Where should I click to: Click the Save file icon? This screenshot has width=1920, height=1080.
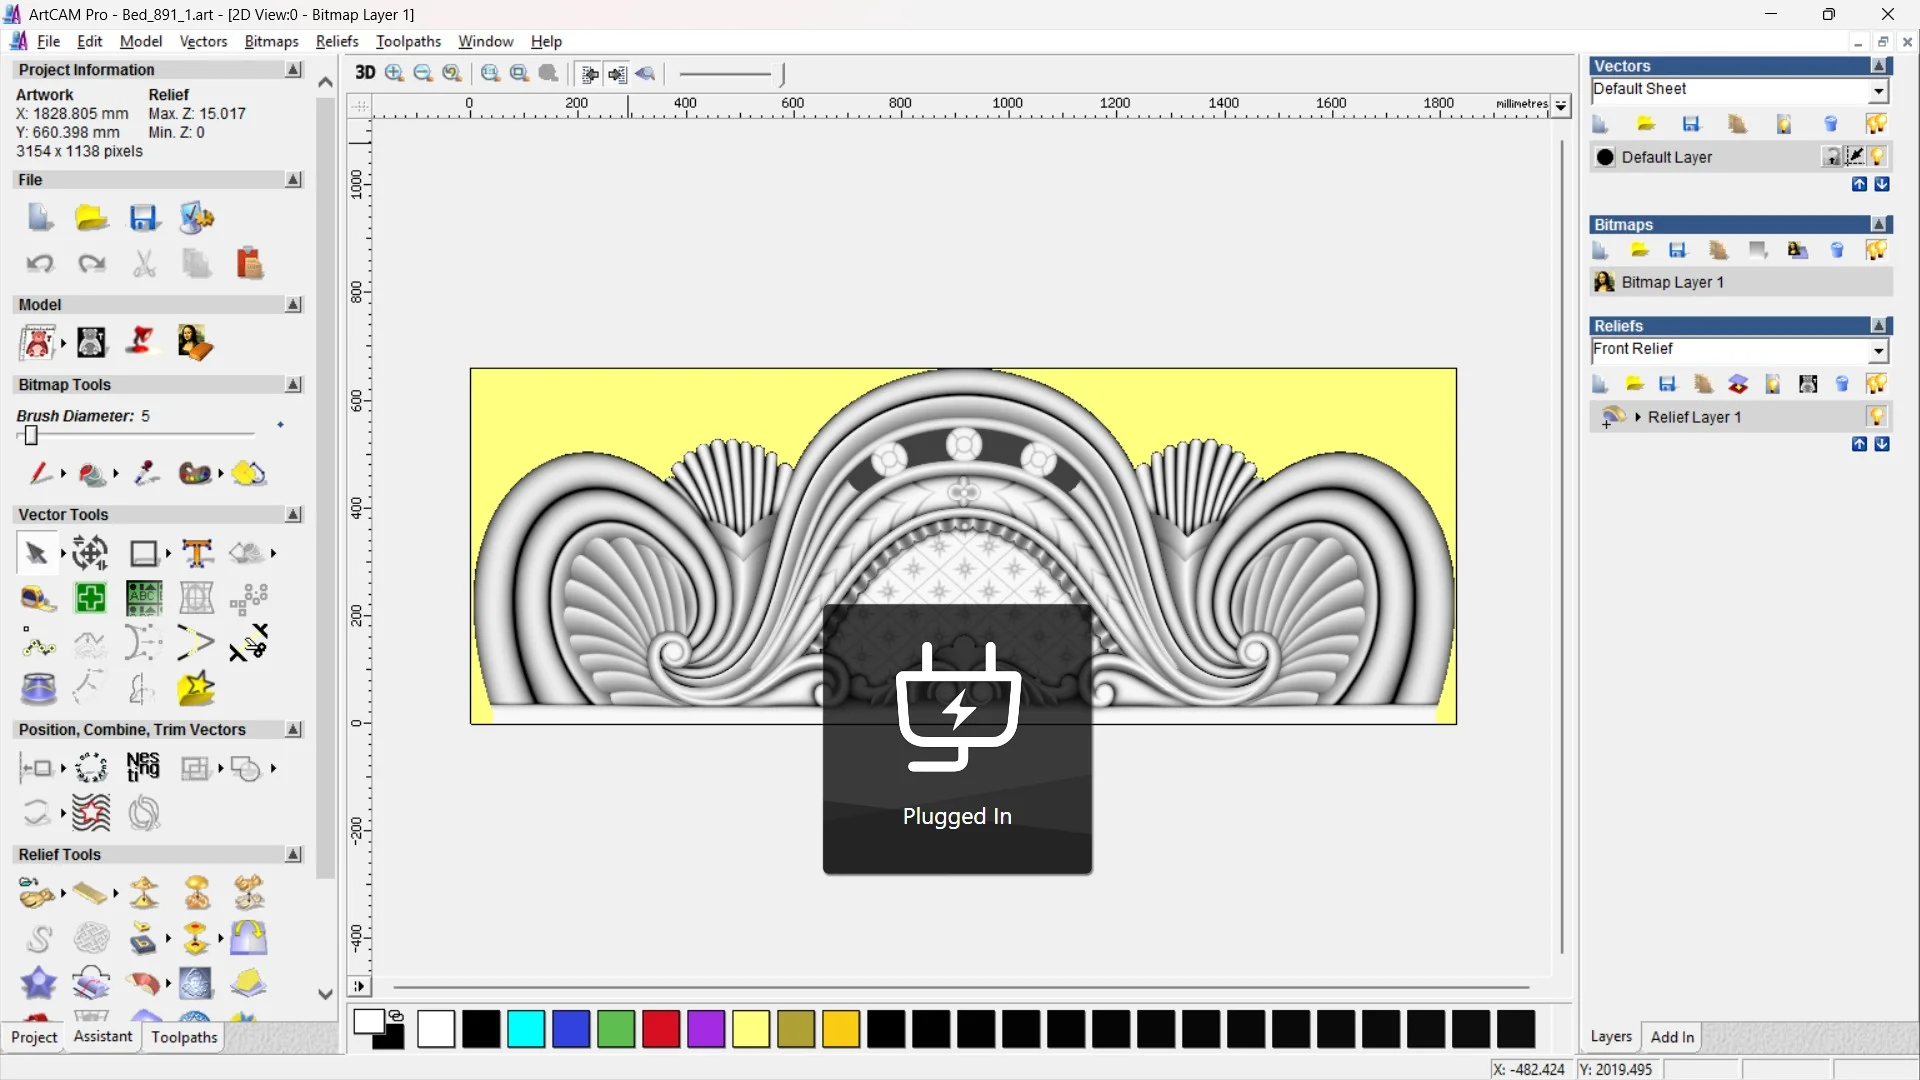coord(144,218)
